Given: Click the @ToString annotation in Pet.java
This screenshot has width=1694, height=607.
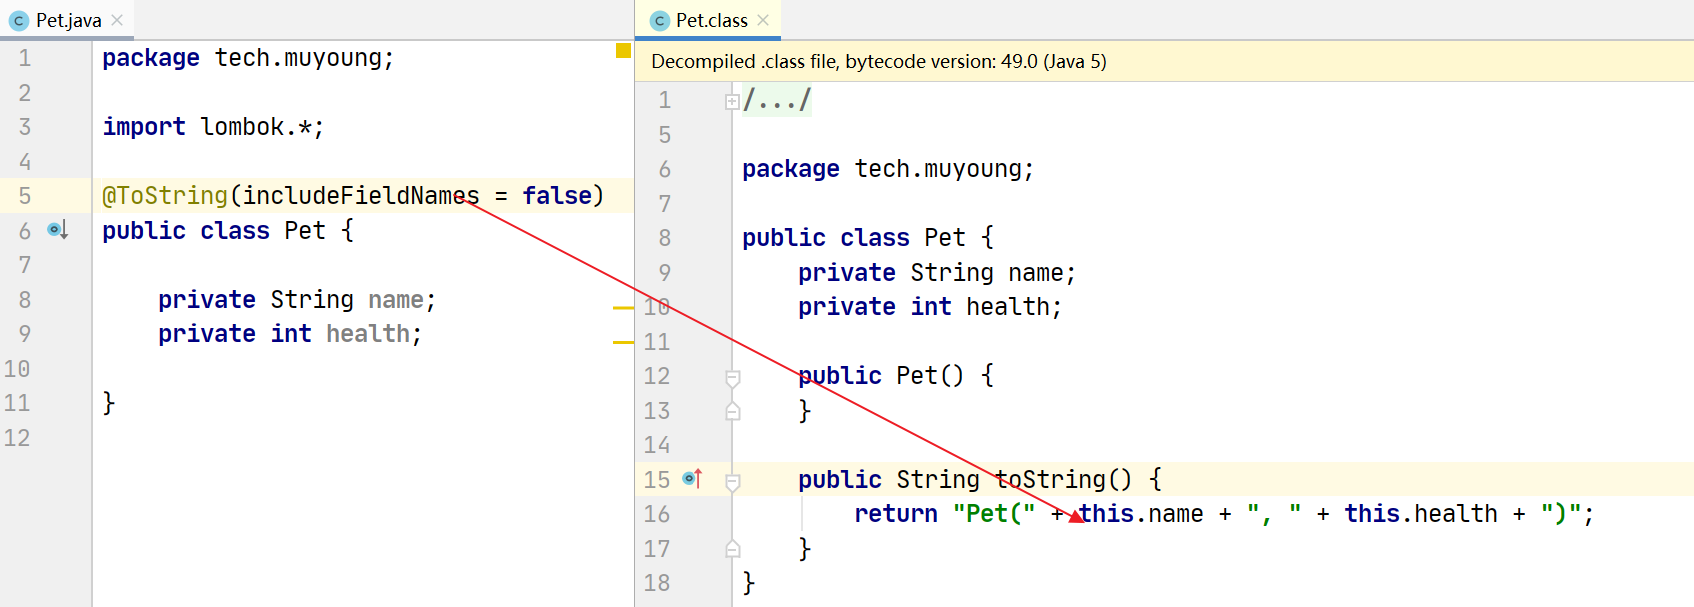Looking at the screenshot, I should click(x=165, y=196).
